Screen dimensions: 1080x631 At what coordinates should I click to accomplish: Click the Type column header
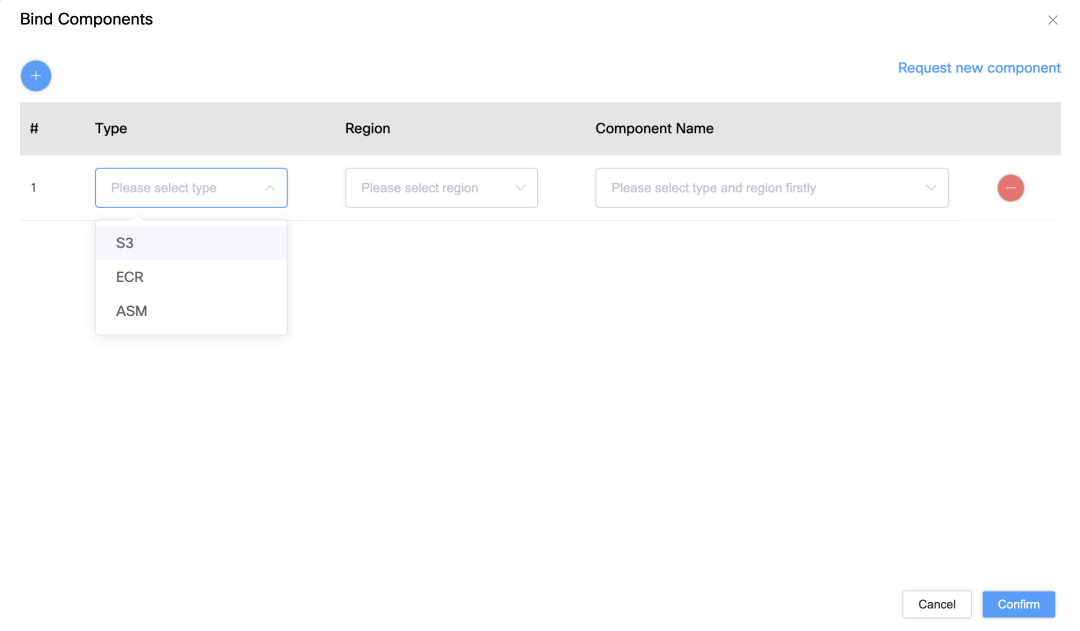(111, 128)
